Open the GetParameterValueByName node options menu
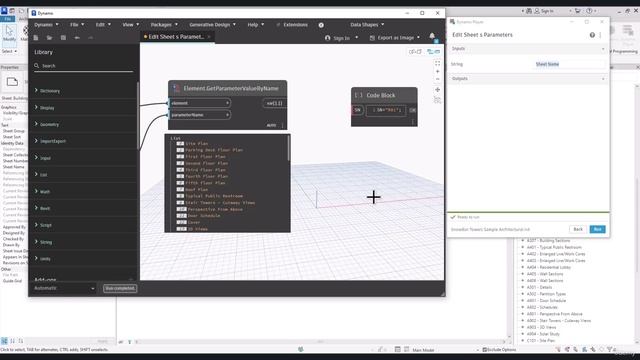Screen dimensions: 640x360 point(282,125)
